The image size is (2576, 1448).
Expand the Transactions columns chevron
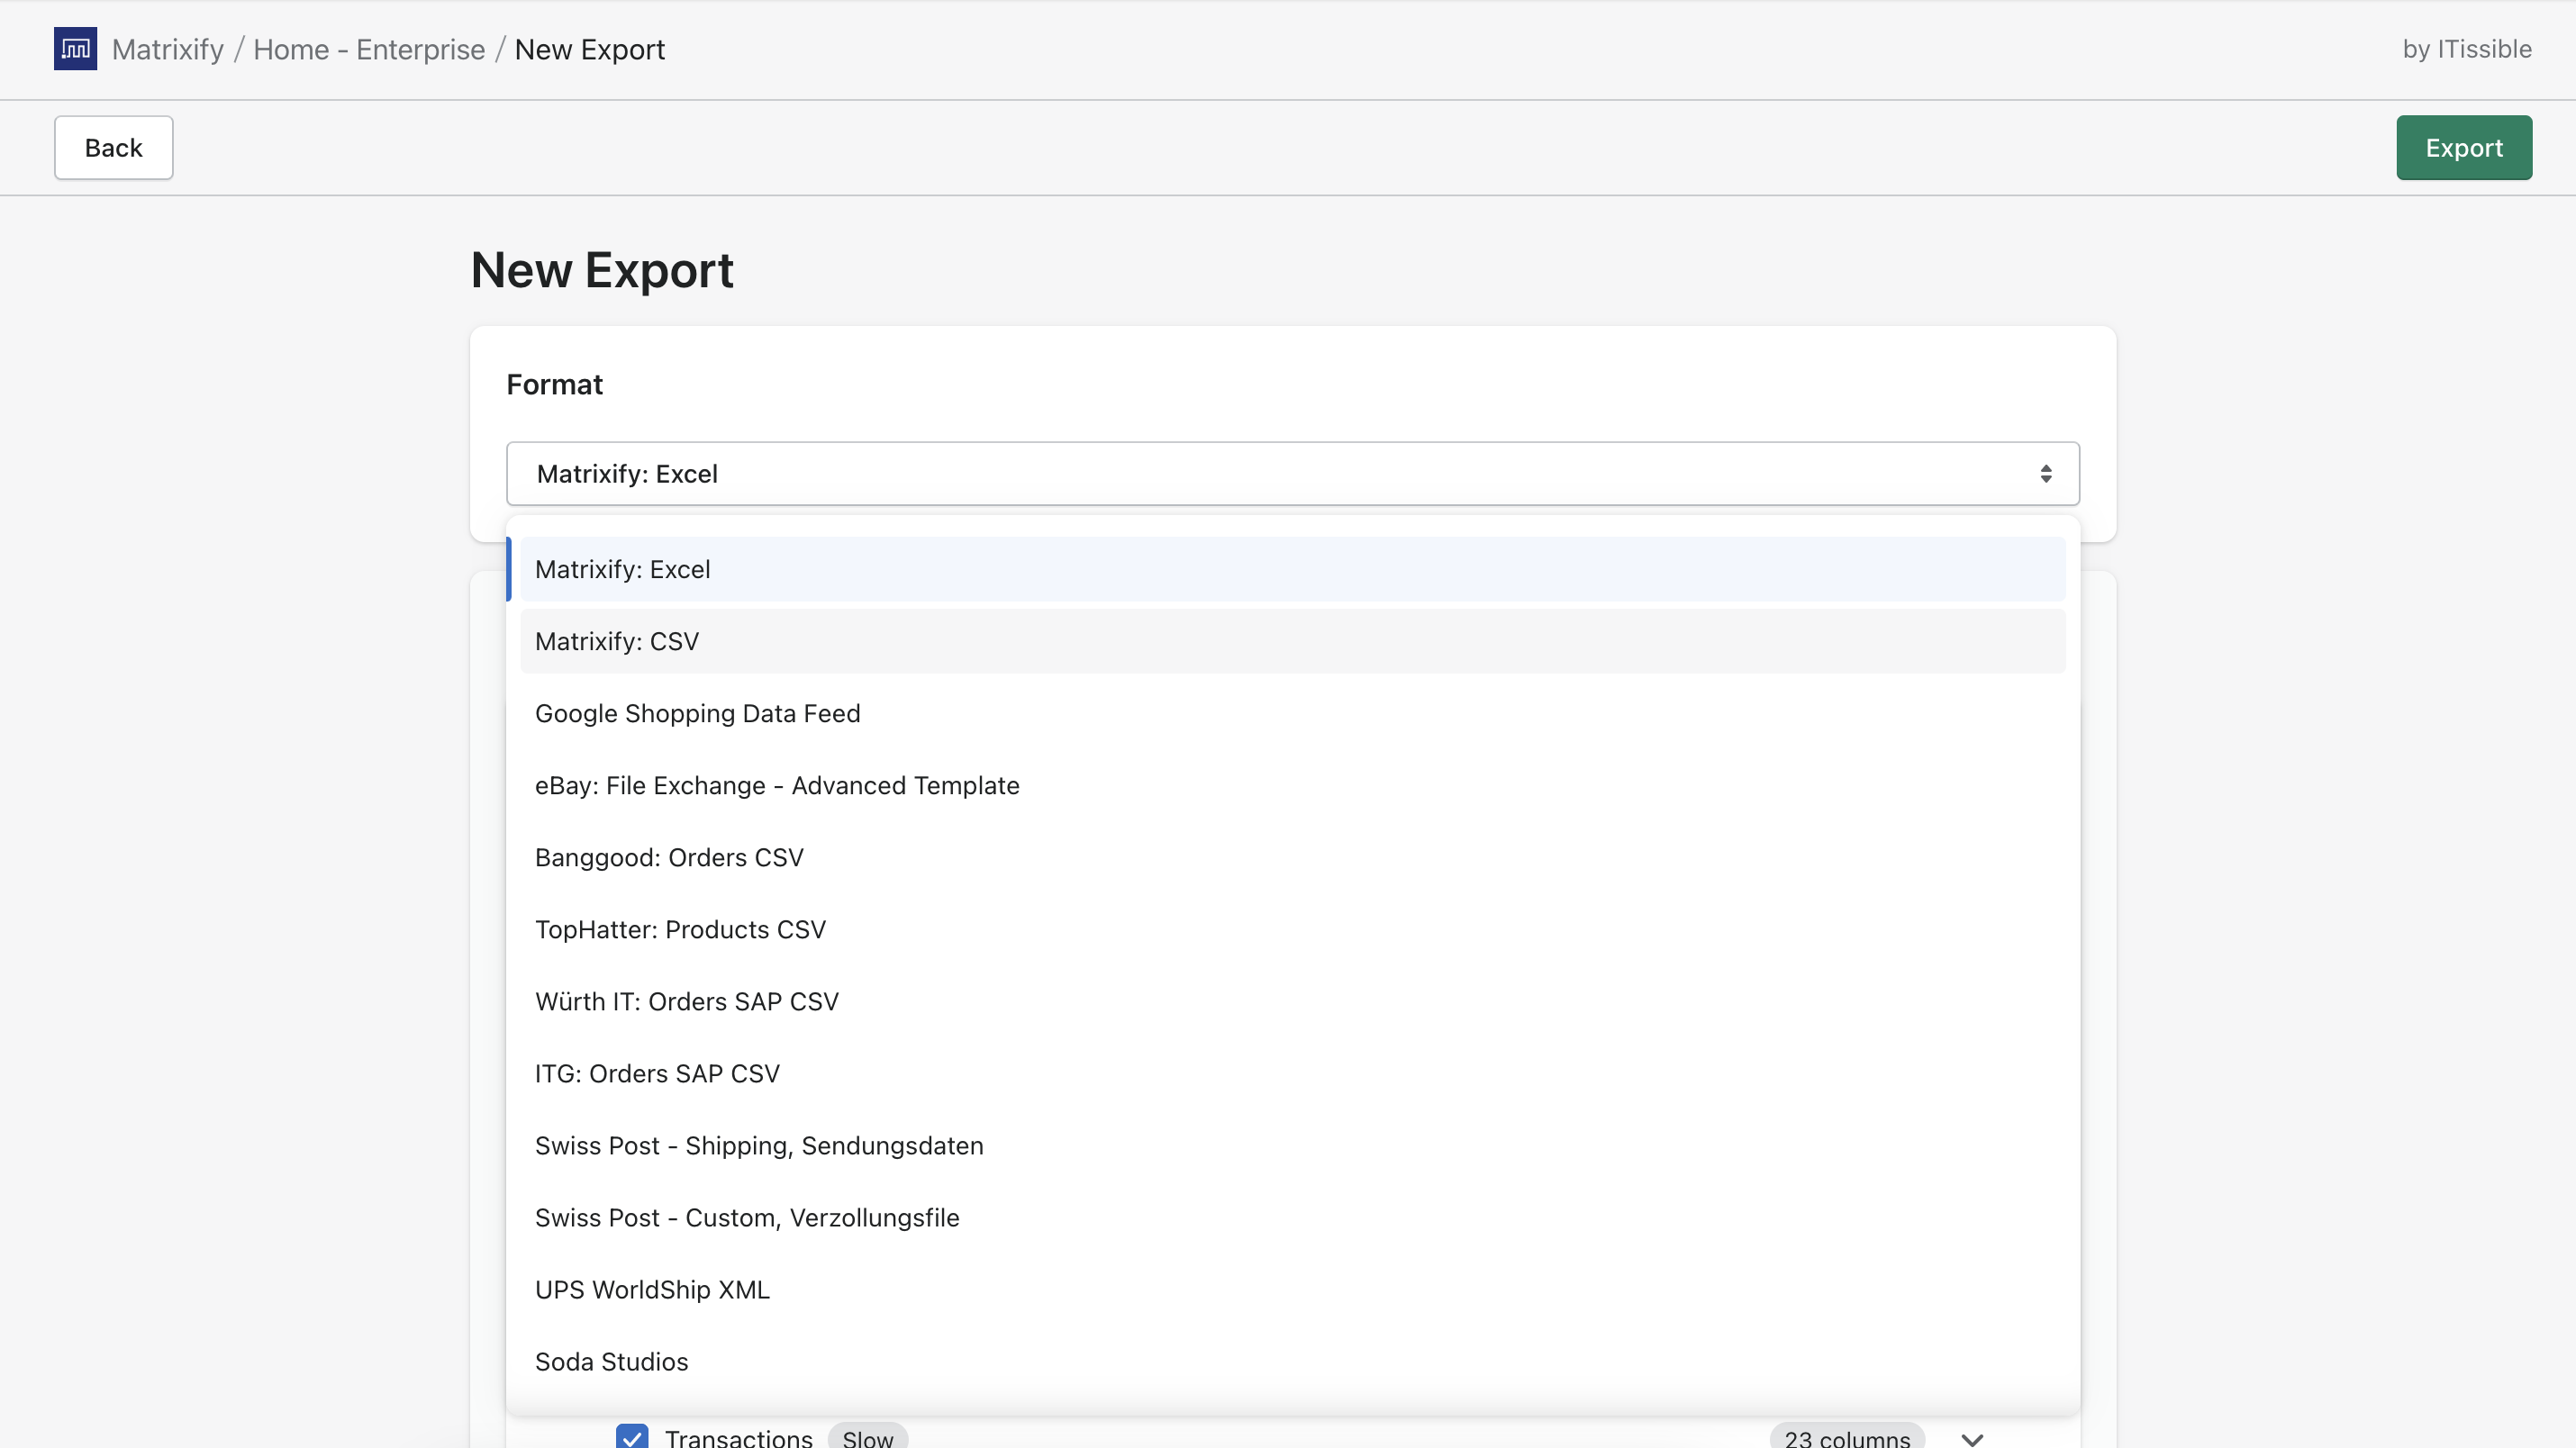[1972, 1439]
